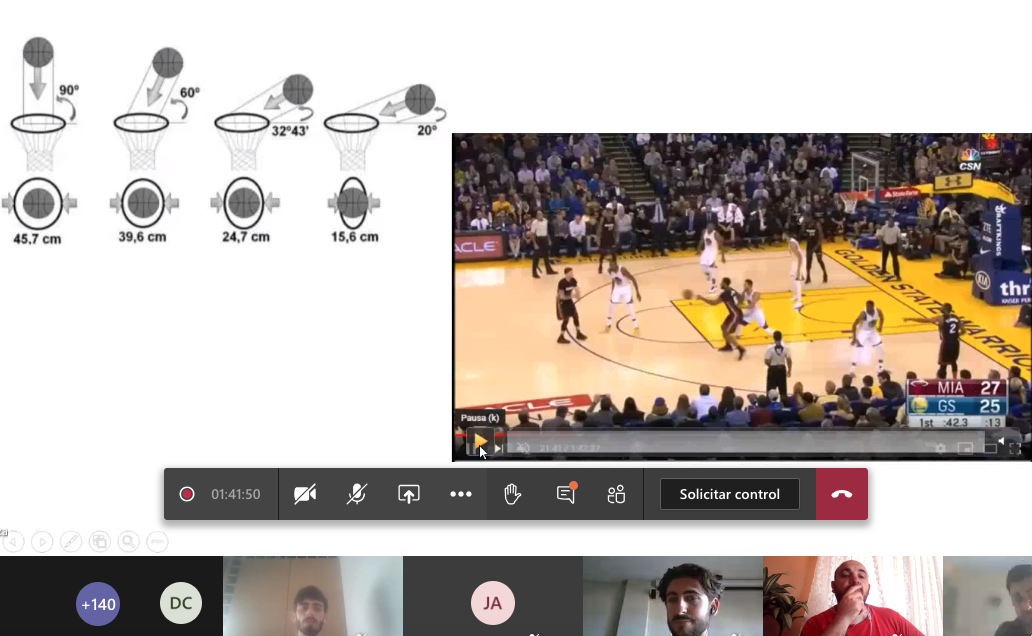Click the 15,6 cm hoop diagram label
Image resolution: width=1032 pixels, height=636 pixels.
[355, 236]
